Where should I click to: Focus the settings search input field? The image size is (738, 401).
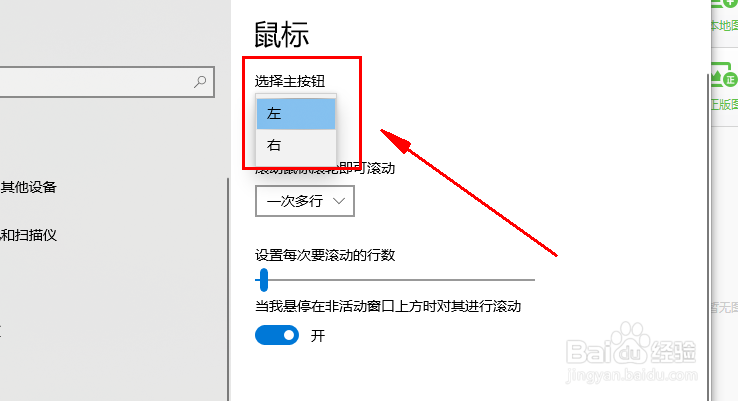(x=107, y=82)
